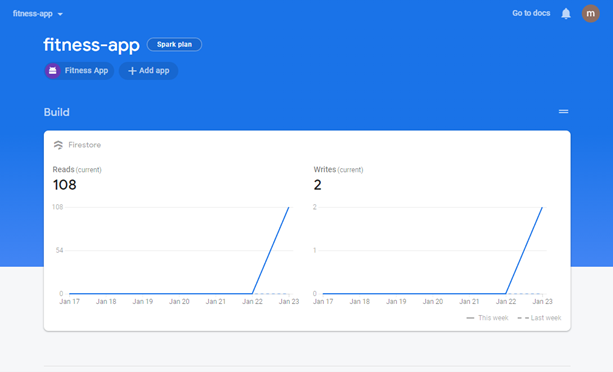Click the dropdown arrow beside fitness-app

(x=60, y=14)
